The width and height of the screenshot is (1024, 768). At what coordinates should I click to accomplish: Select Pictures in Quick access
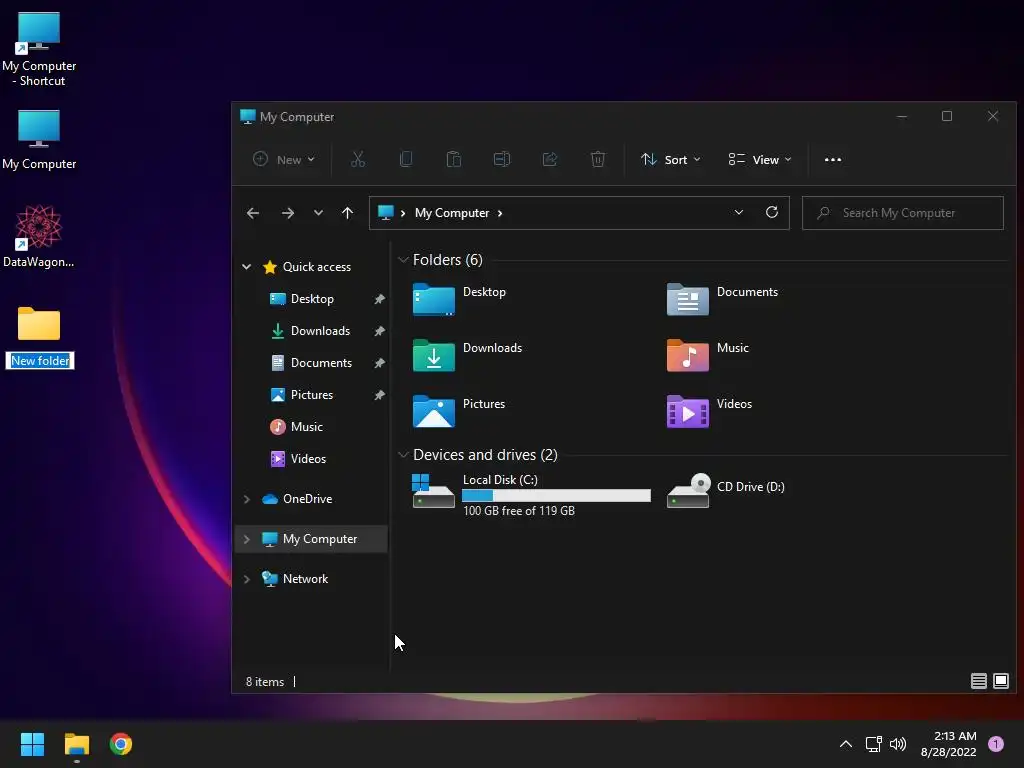pos(312,394)
